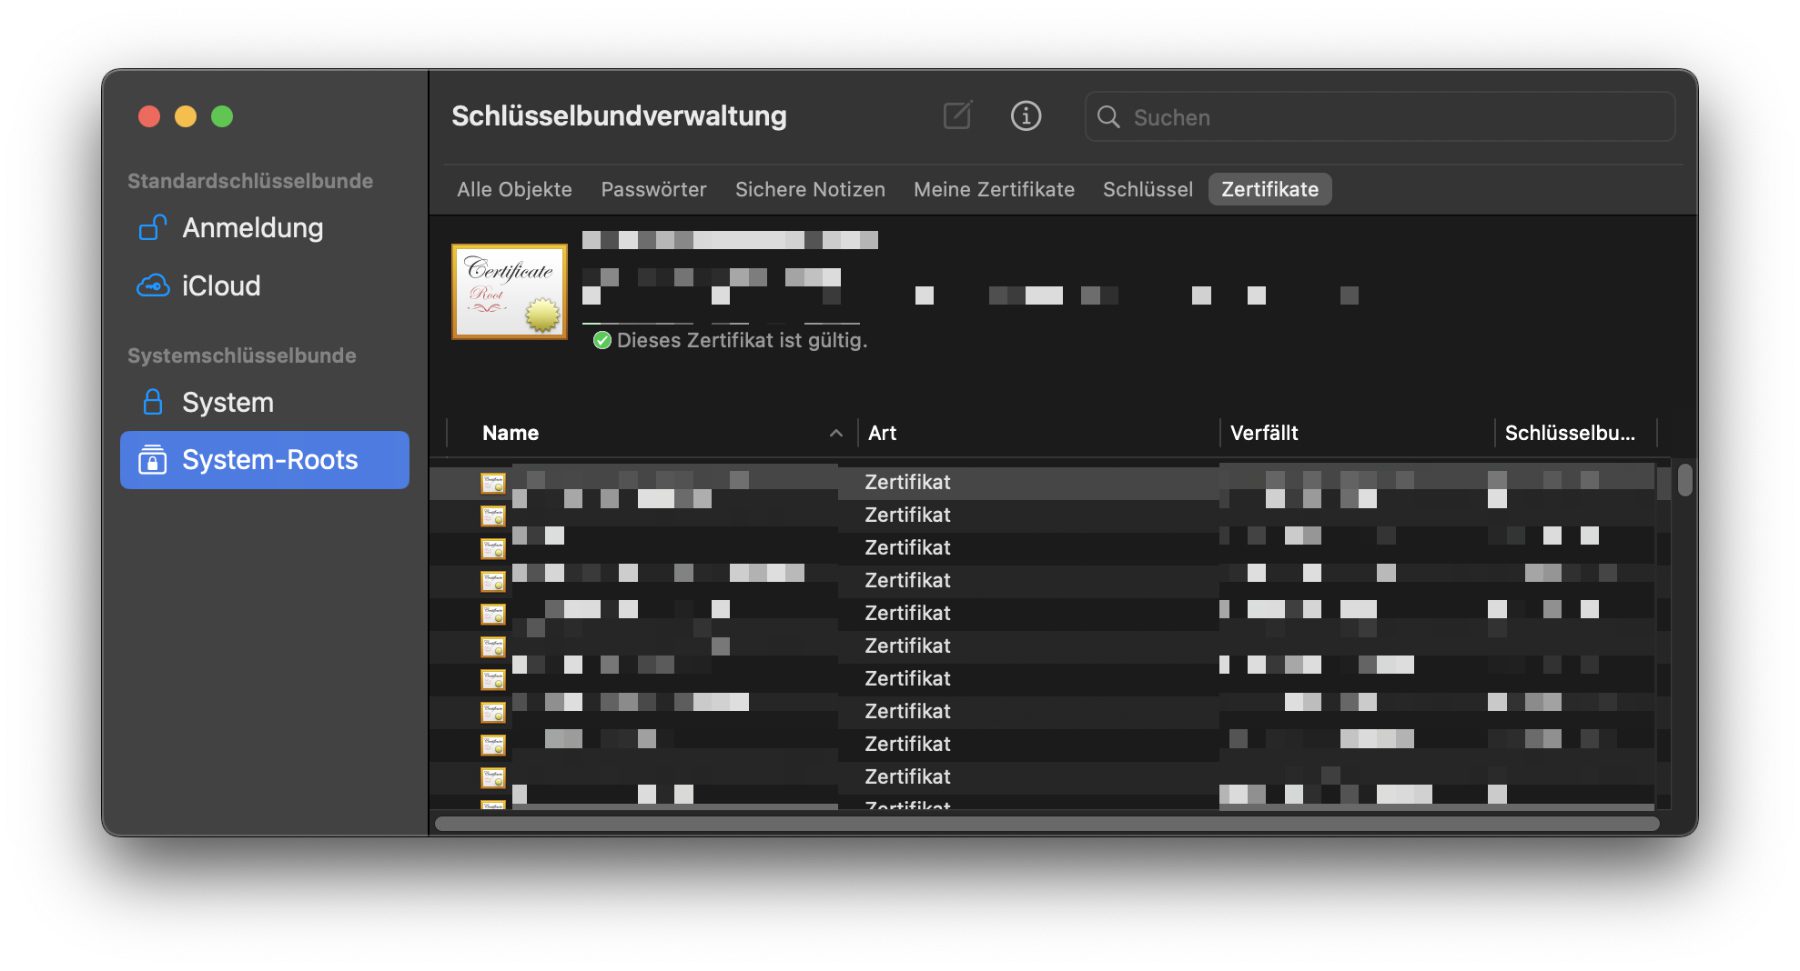
Task: Switch to the Alle Objekte tab
Action: [x=514, y=189]
